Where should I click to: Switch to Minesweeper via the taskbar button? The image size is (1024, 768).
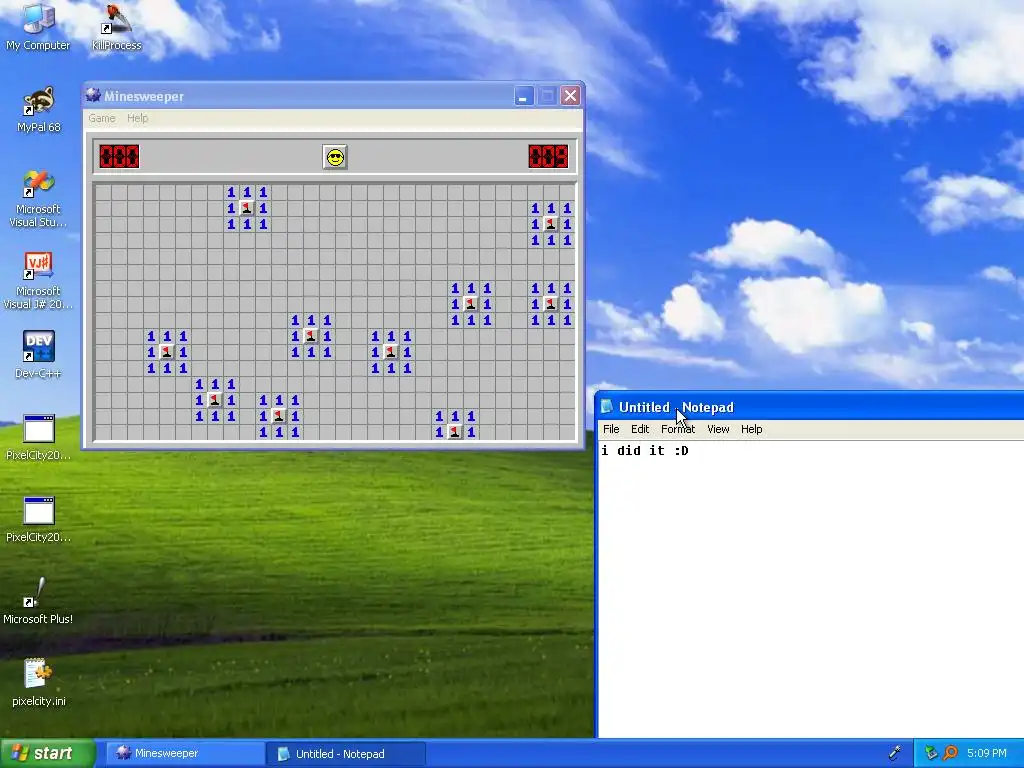point(184,754)
